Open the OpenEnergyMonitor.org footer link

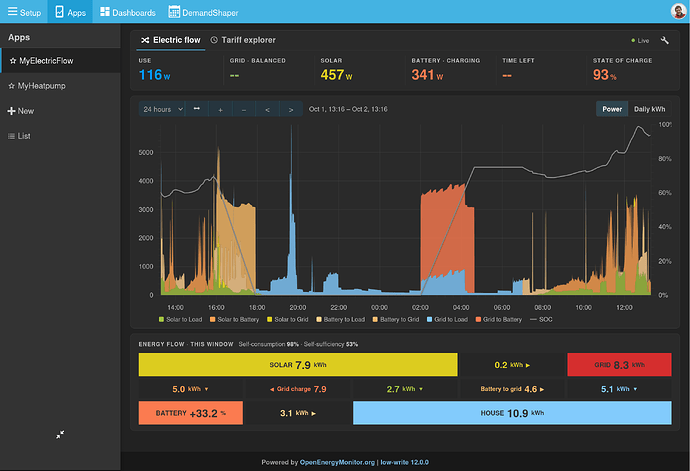point(337,462)
